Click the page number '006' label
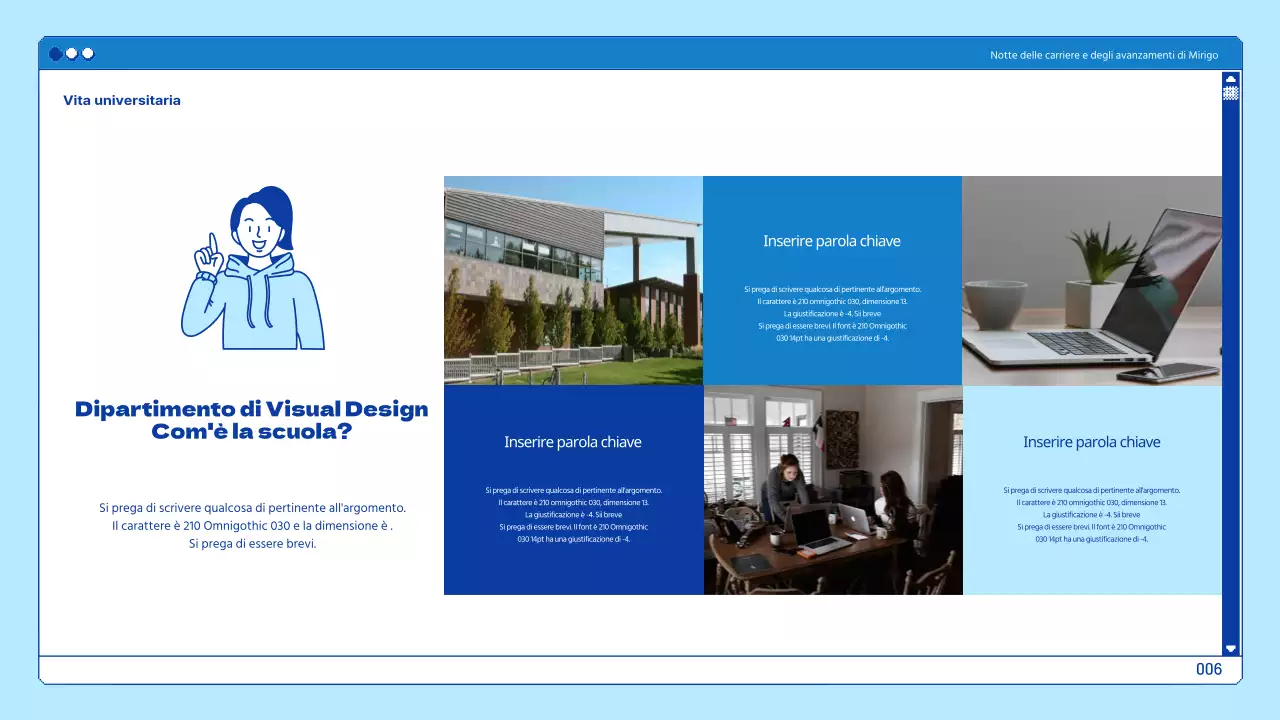Image resolution: width=1280 pixels, height=720 pixels. coord(1209,669)
